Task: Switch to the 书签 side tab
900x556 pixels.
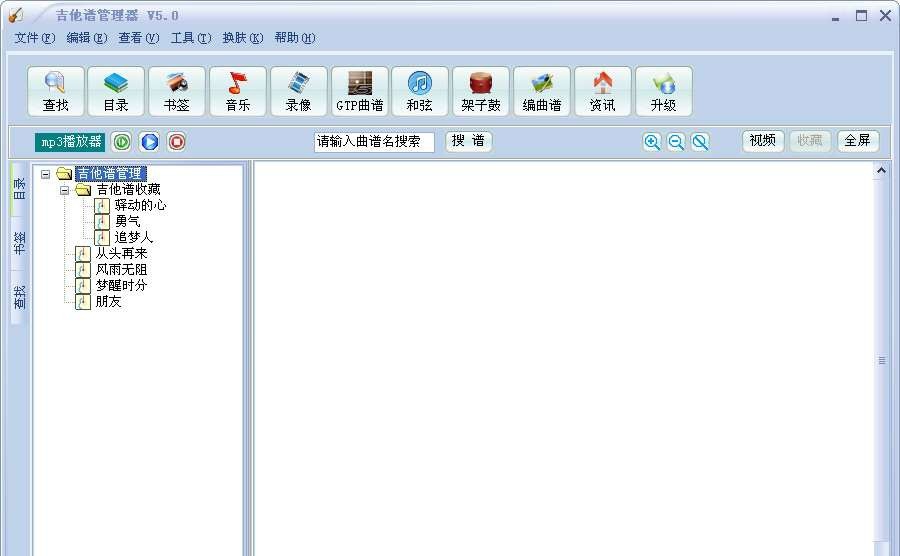Action: (x=19, y=243)
